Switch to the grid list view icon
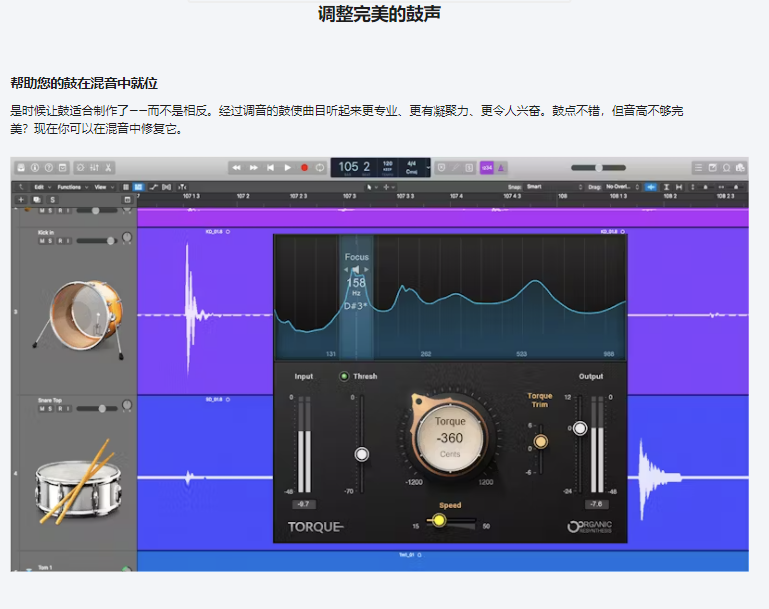The height and width of the screenshot is (609, 769). (x=126, y=187)
